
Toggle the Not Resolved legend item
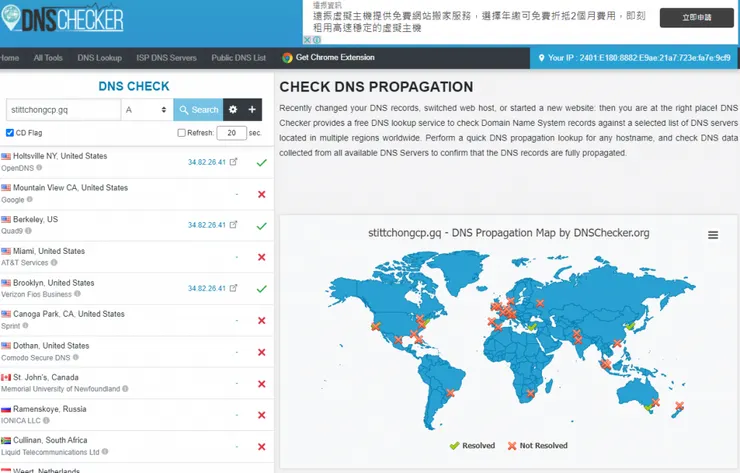[537, 446]
